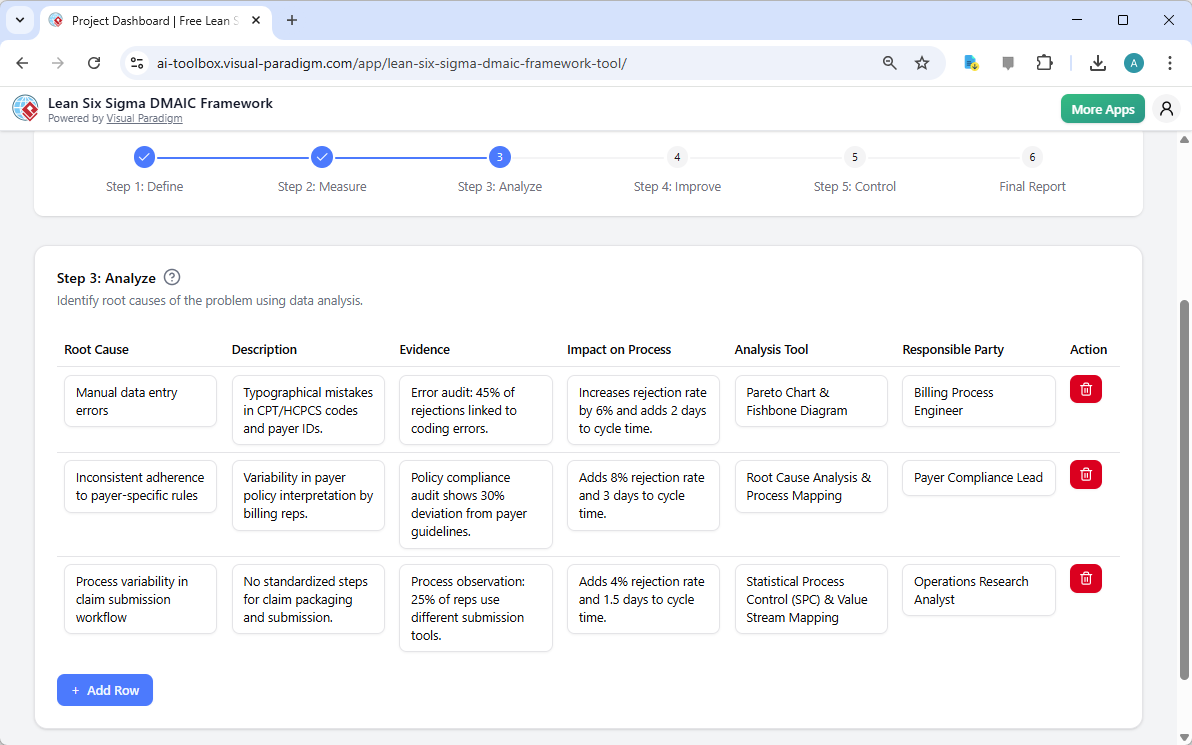Bookmark the page with the star icon

pyautogui.click(x=921, y=62)
